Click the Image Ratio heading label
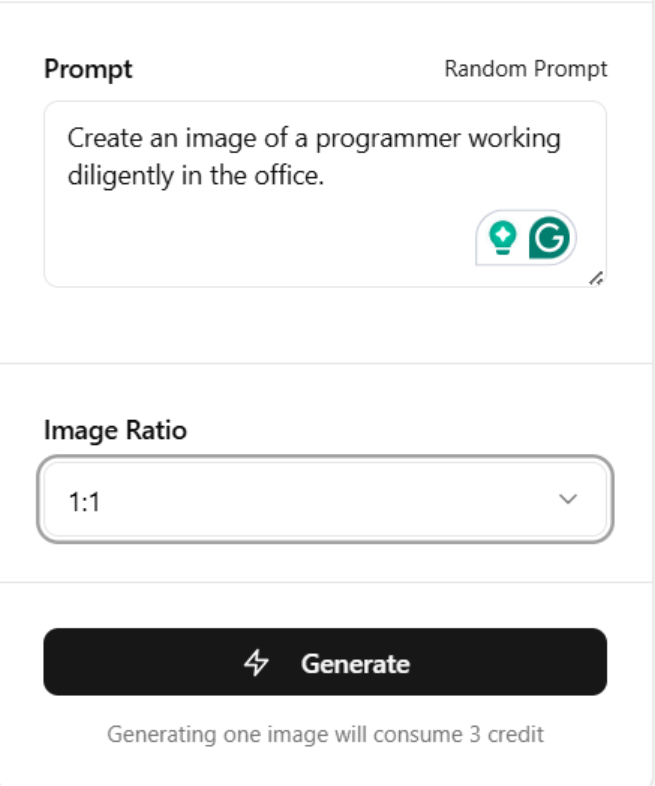The height and width of the screenshot is (786, 655). click(116, 431)
